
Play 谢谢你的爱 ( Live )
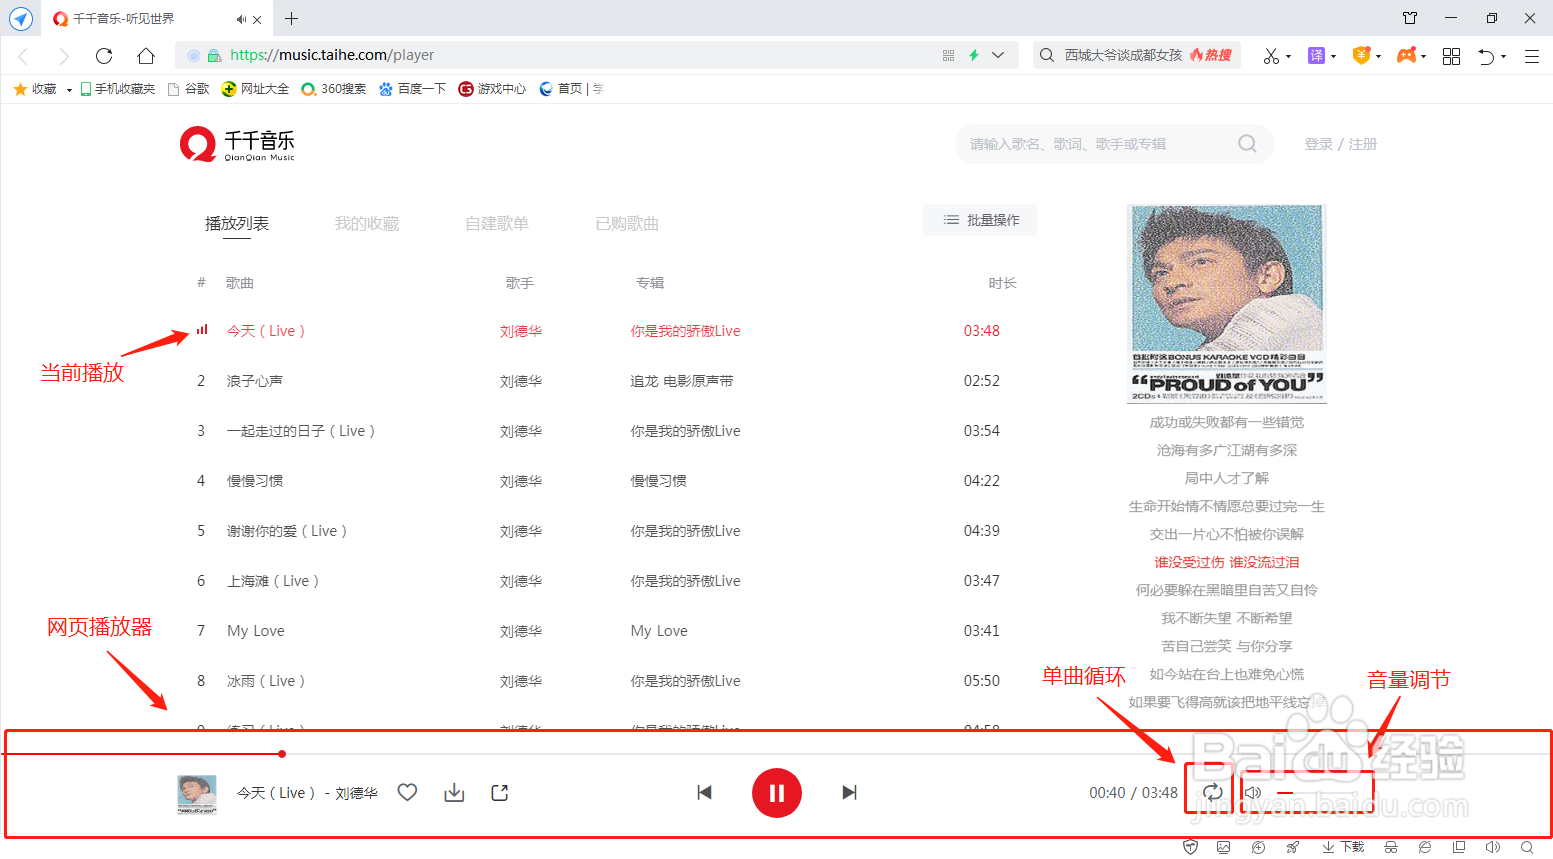(x=287, y=531)
